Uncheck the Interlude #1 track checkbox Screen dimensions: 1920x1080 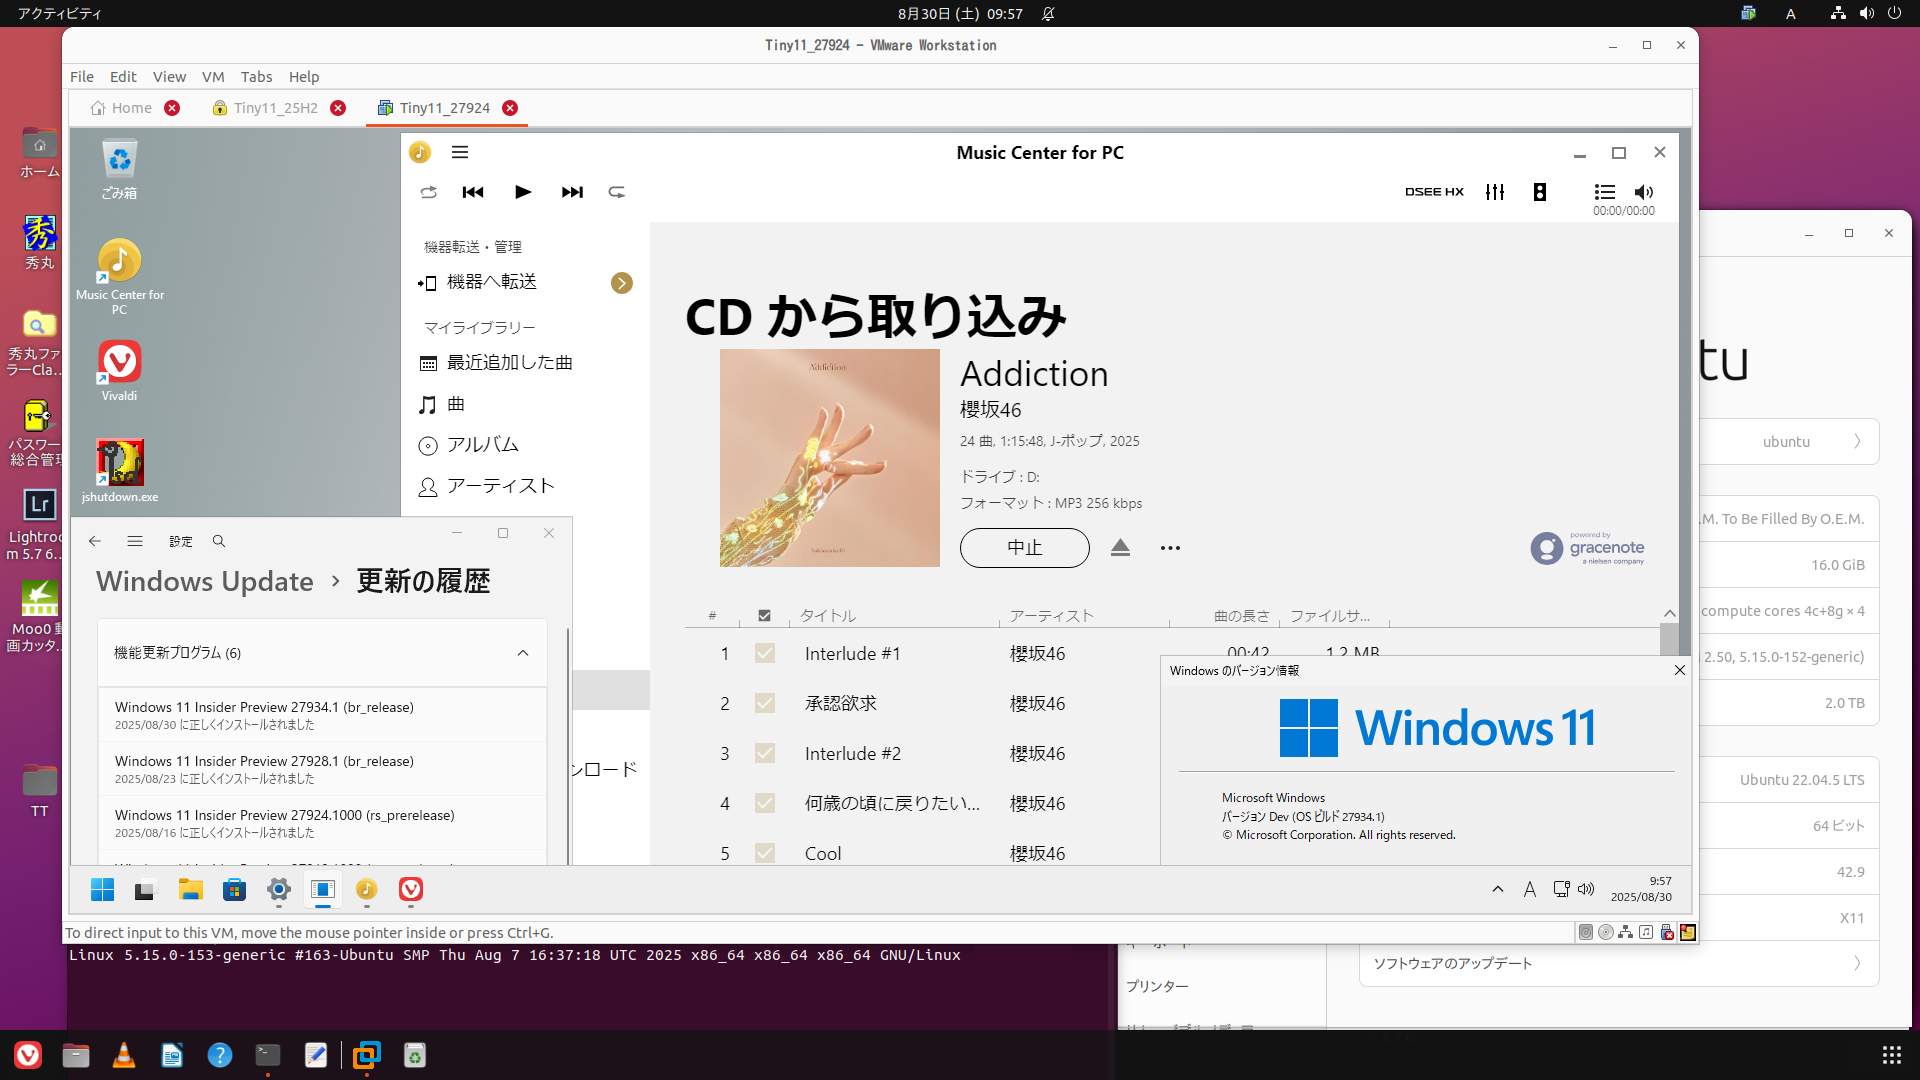765,653
